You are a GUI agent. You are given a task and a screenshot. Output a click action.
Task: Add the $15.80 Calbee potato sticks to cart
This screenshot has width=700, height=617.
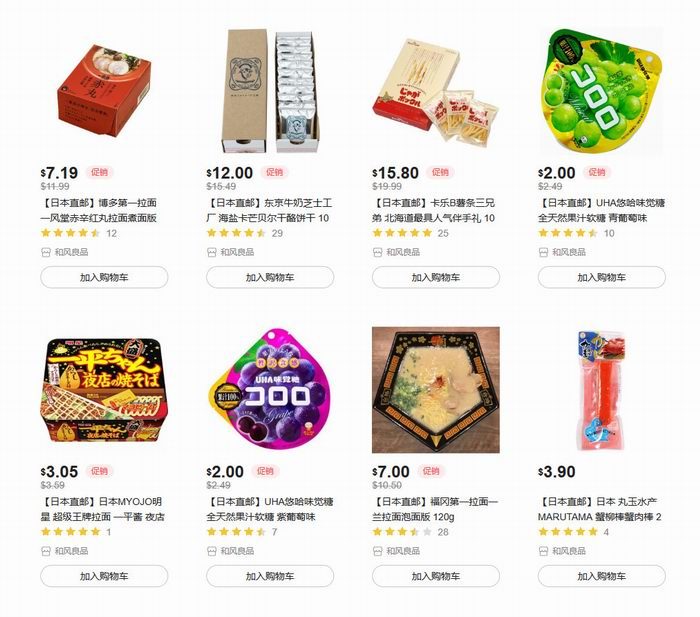click(x=436, y=277)
